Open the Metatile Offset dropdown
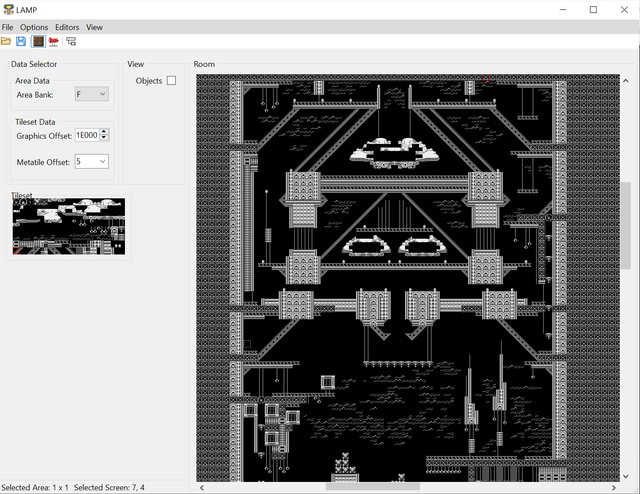 point(92,162)
